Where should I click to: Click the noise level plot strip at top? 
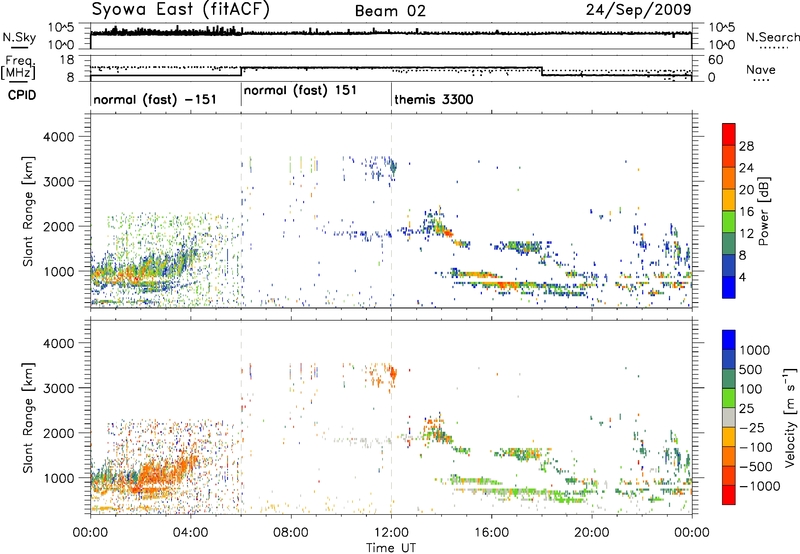391,36
